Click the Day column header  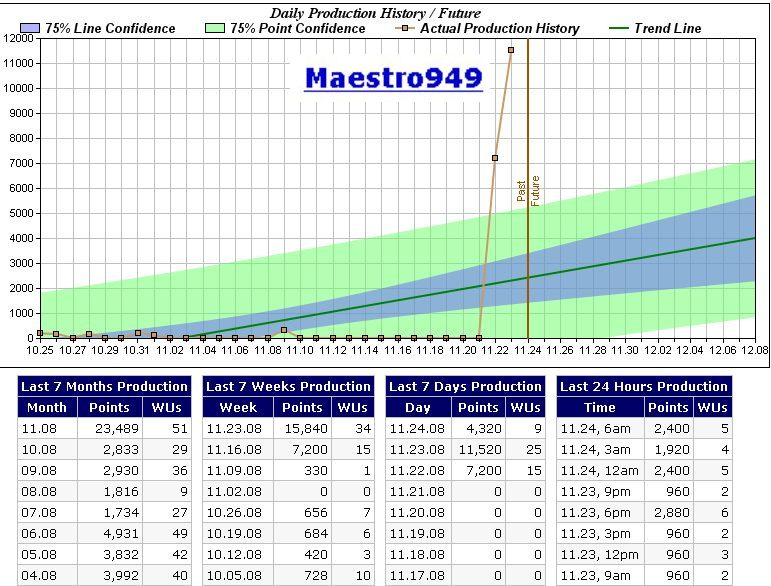pyautogui.click(x=419, y=407)
